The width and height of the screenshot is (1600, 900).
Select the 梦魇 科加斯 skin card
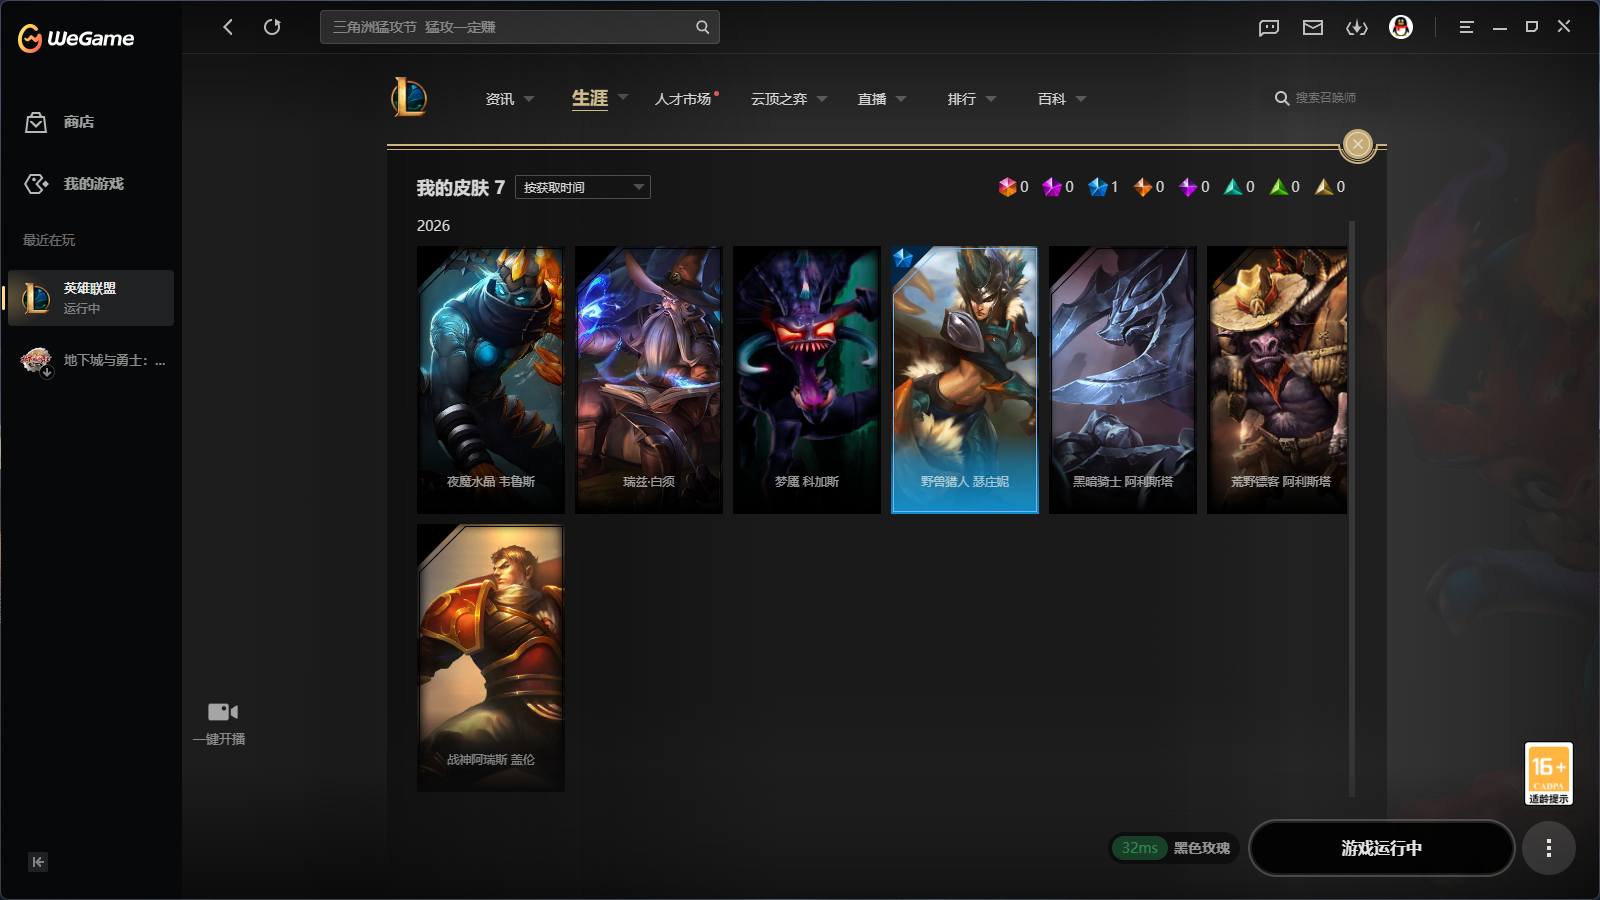click(x=807, y=380)
